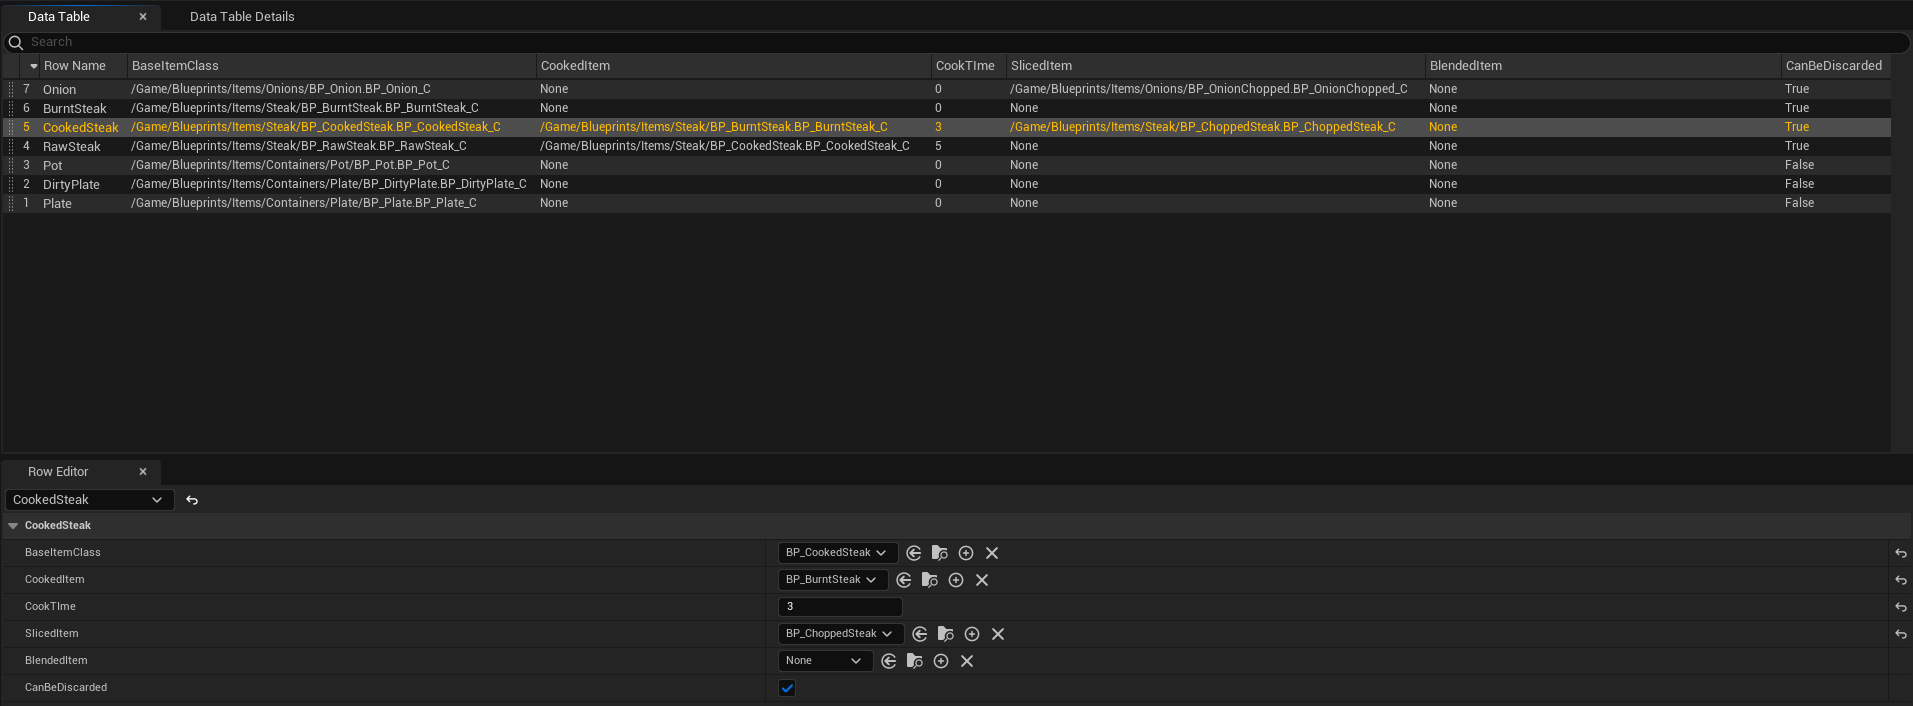The height and width of the screenshot is (706, 1913).
Task: Browse to BP_BurntStեak in Content Browser for CookedItem
Action: [930, 580]
